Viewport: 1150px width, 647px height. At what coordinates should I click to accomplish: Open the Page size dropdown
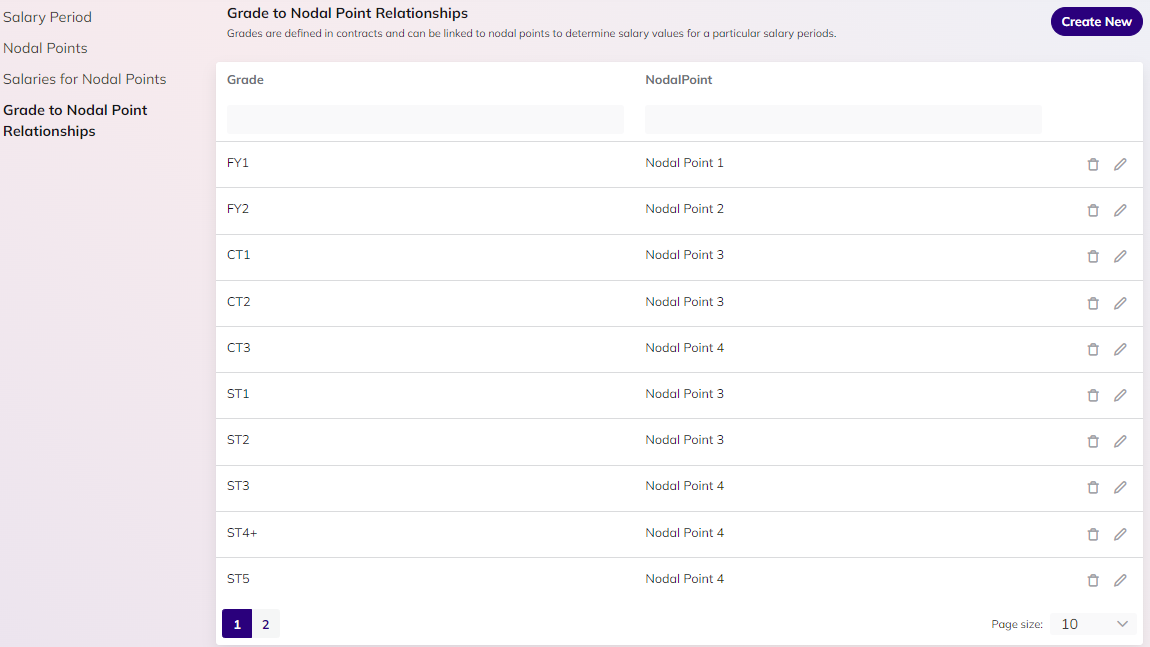pyautogui.click(x=1094, y=624)
